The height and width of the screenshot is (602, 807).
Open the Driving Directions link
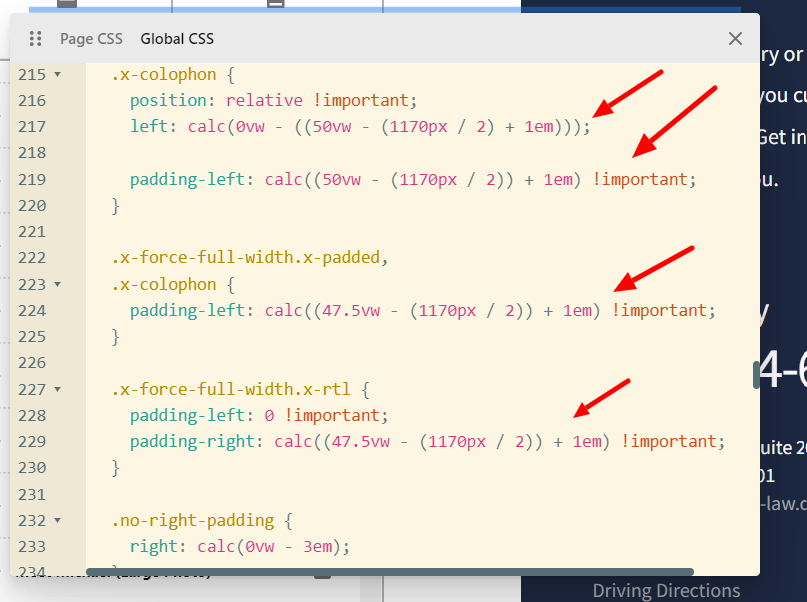[666, 590]
